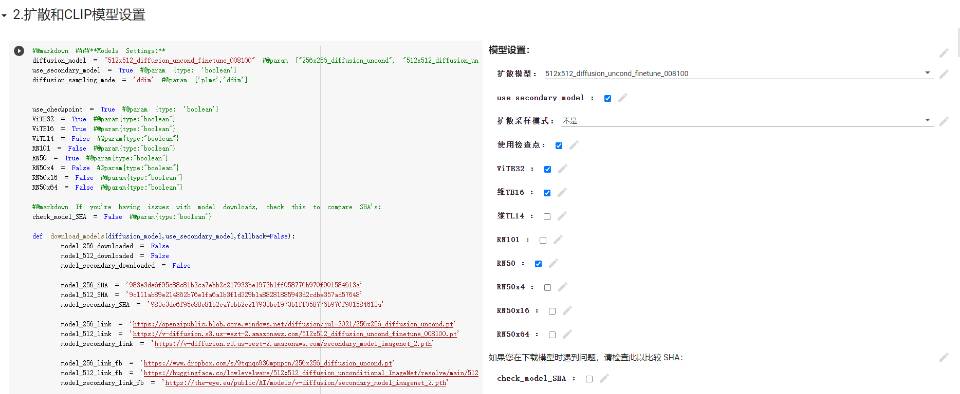Toggle the RN50x4 checkbox

pyautogui.click(x=547, y=287)
